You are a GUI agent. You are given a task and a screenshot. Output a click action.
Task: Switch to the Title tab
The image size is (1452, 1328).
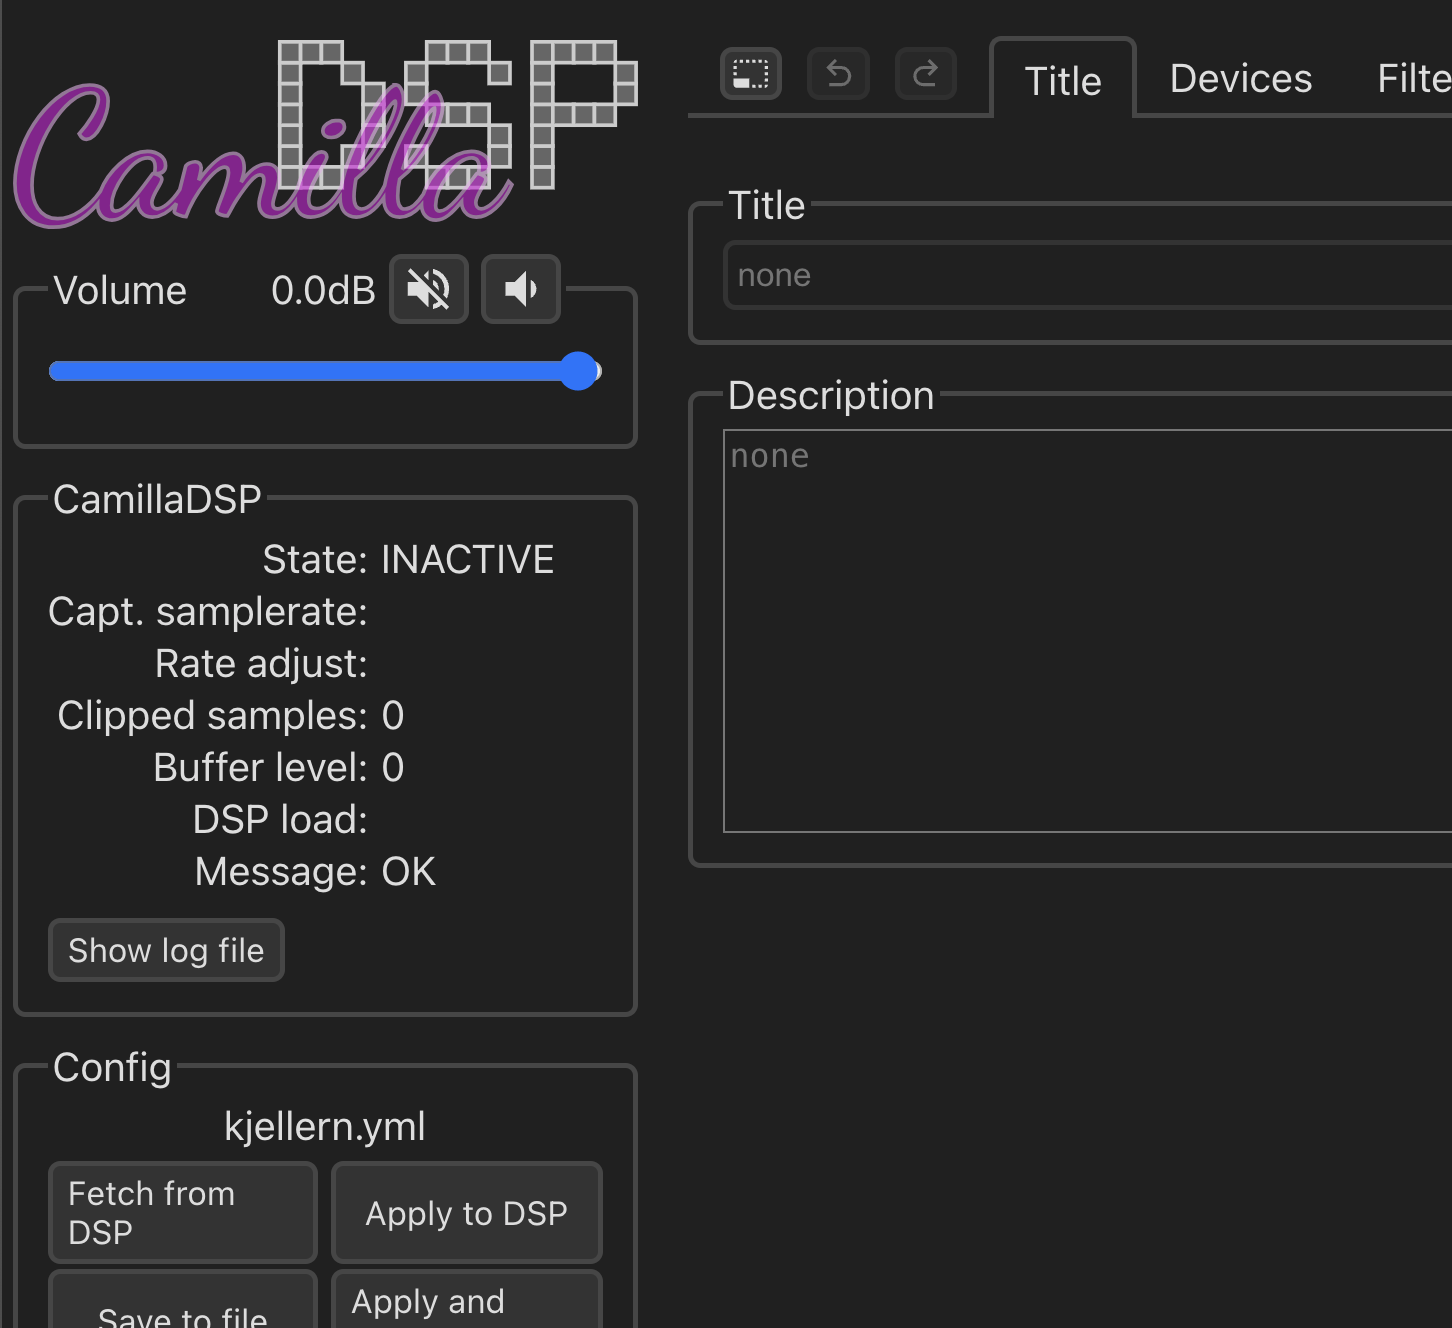(1063, 80)
